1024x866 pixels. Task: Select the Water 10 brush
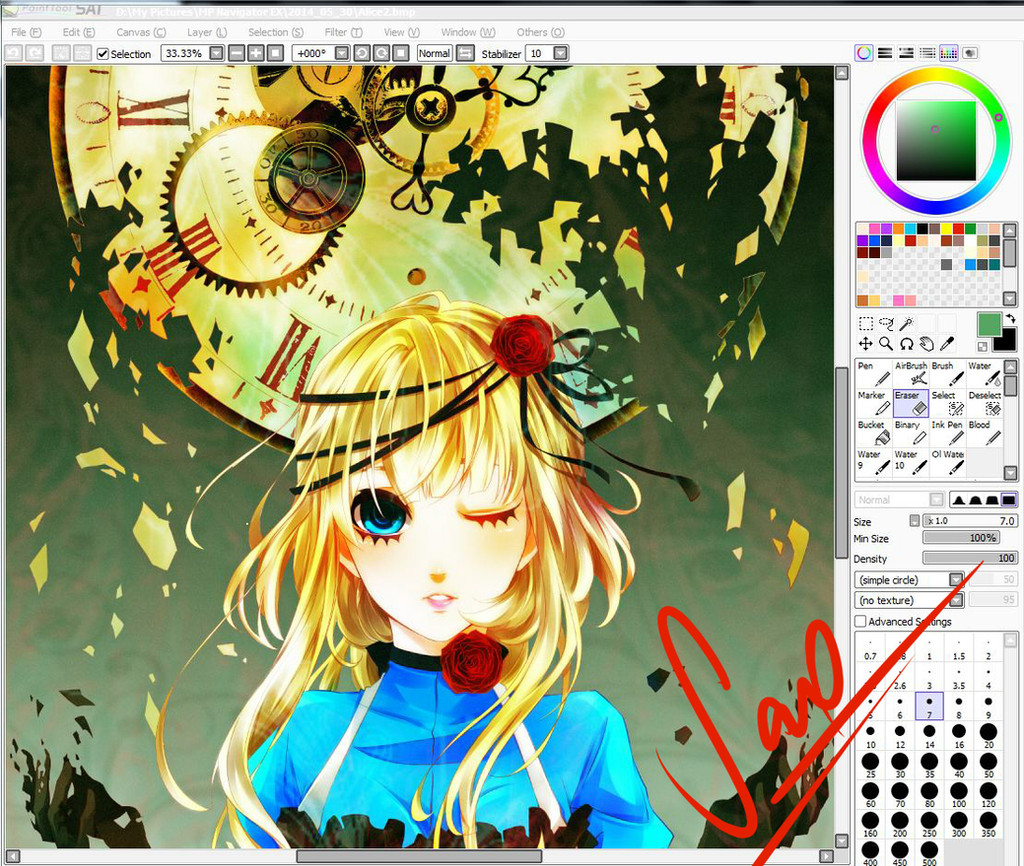point(910,462)
